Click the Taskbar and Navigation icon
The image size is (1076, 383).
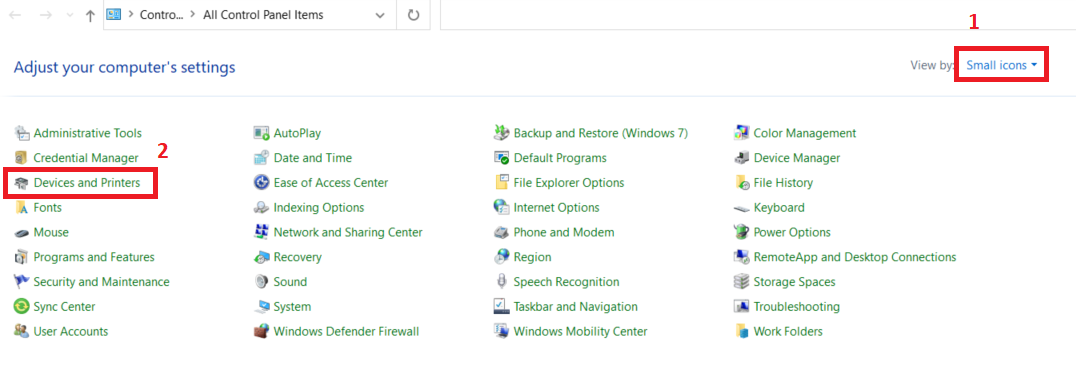tap(502, 306)
